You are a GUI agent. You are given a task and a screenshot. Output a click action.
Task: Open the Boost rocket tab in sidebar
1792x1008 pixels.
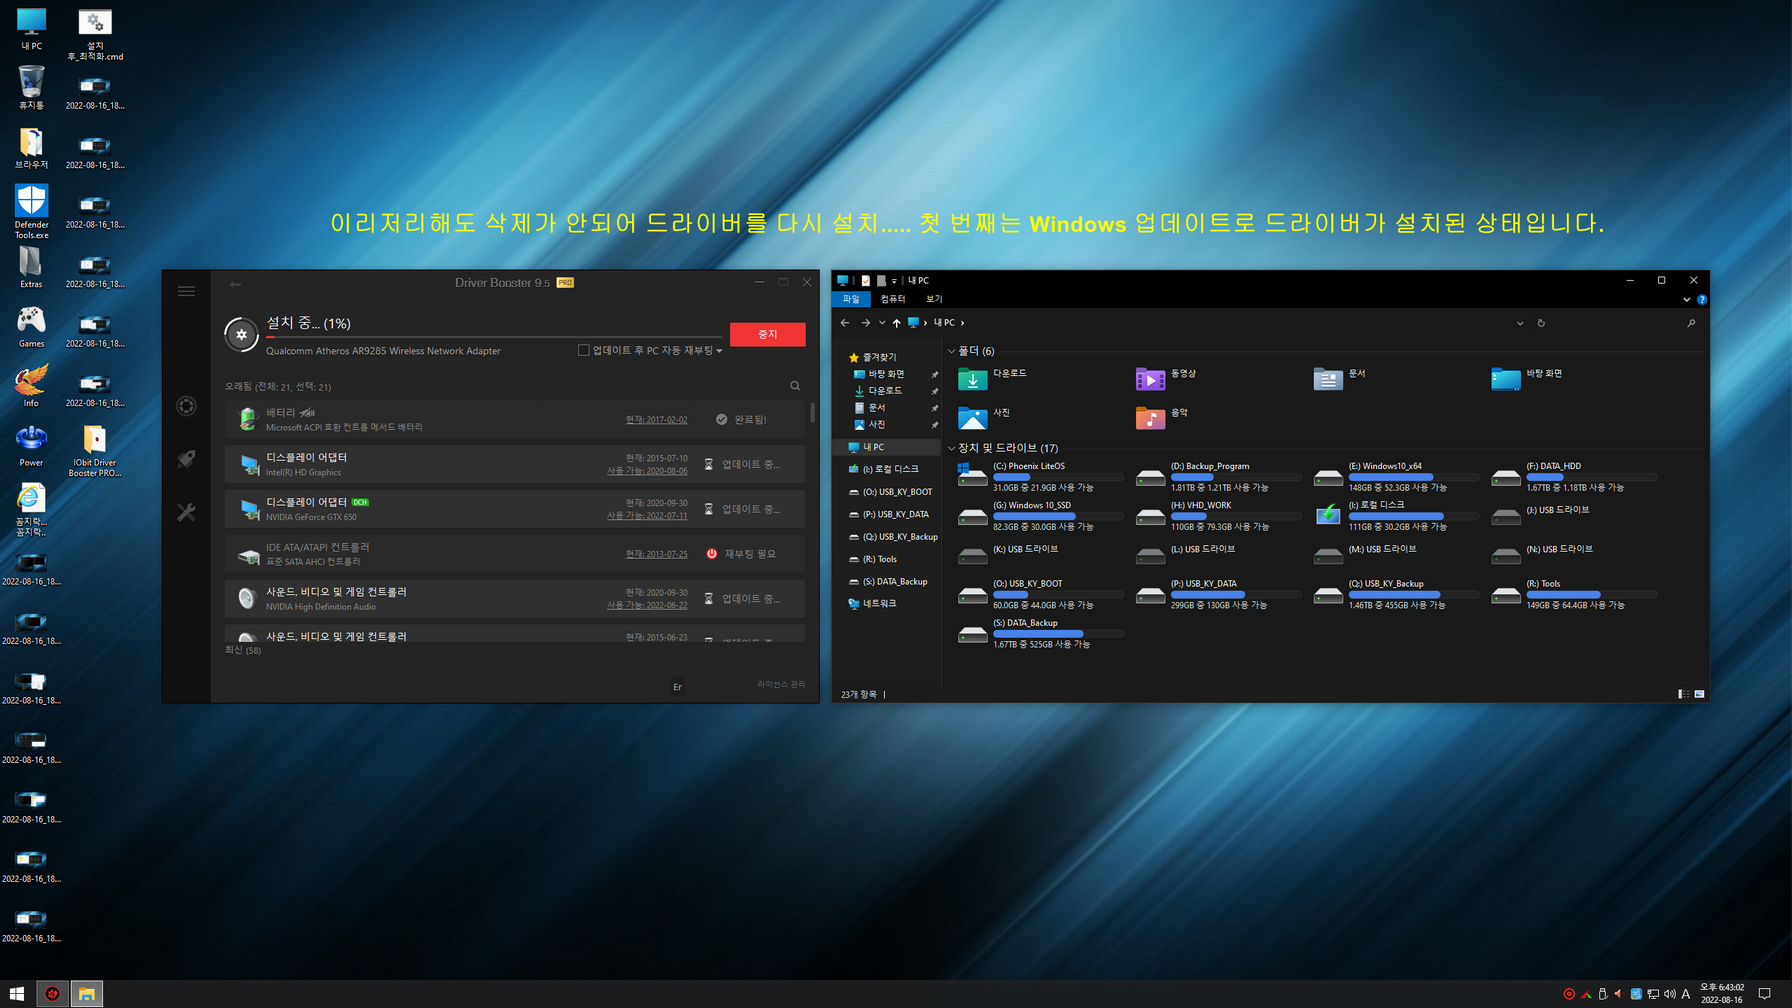(x=186, y=459)
